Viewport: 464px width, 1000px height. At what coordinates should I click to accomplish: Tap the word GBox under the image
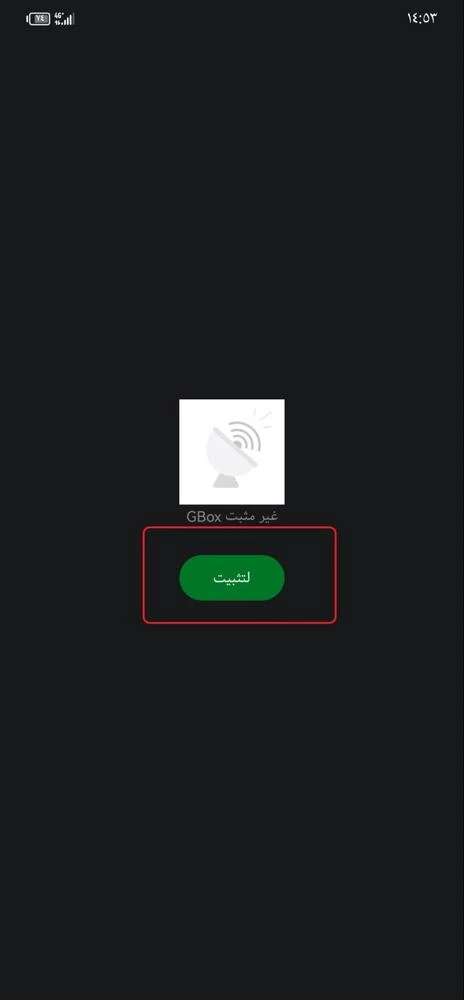[203, 517]
